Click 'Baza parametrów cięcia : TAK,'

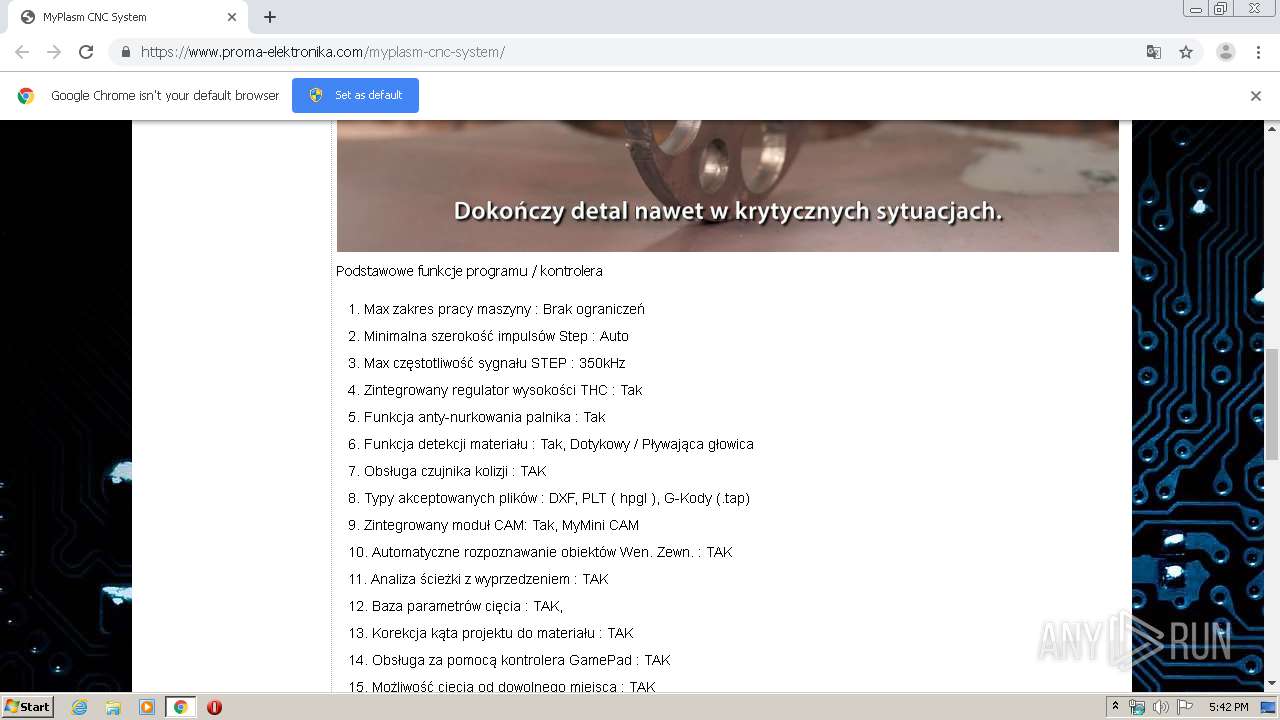[x=467, y=606]
